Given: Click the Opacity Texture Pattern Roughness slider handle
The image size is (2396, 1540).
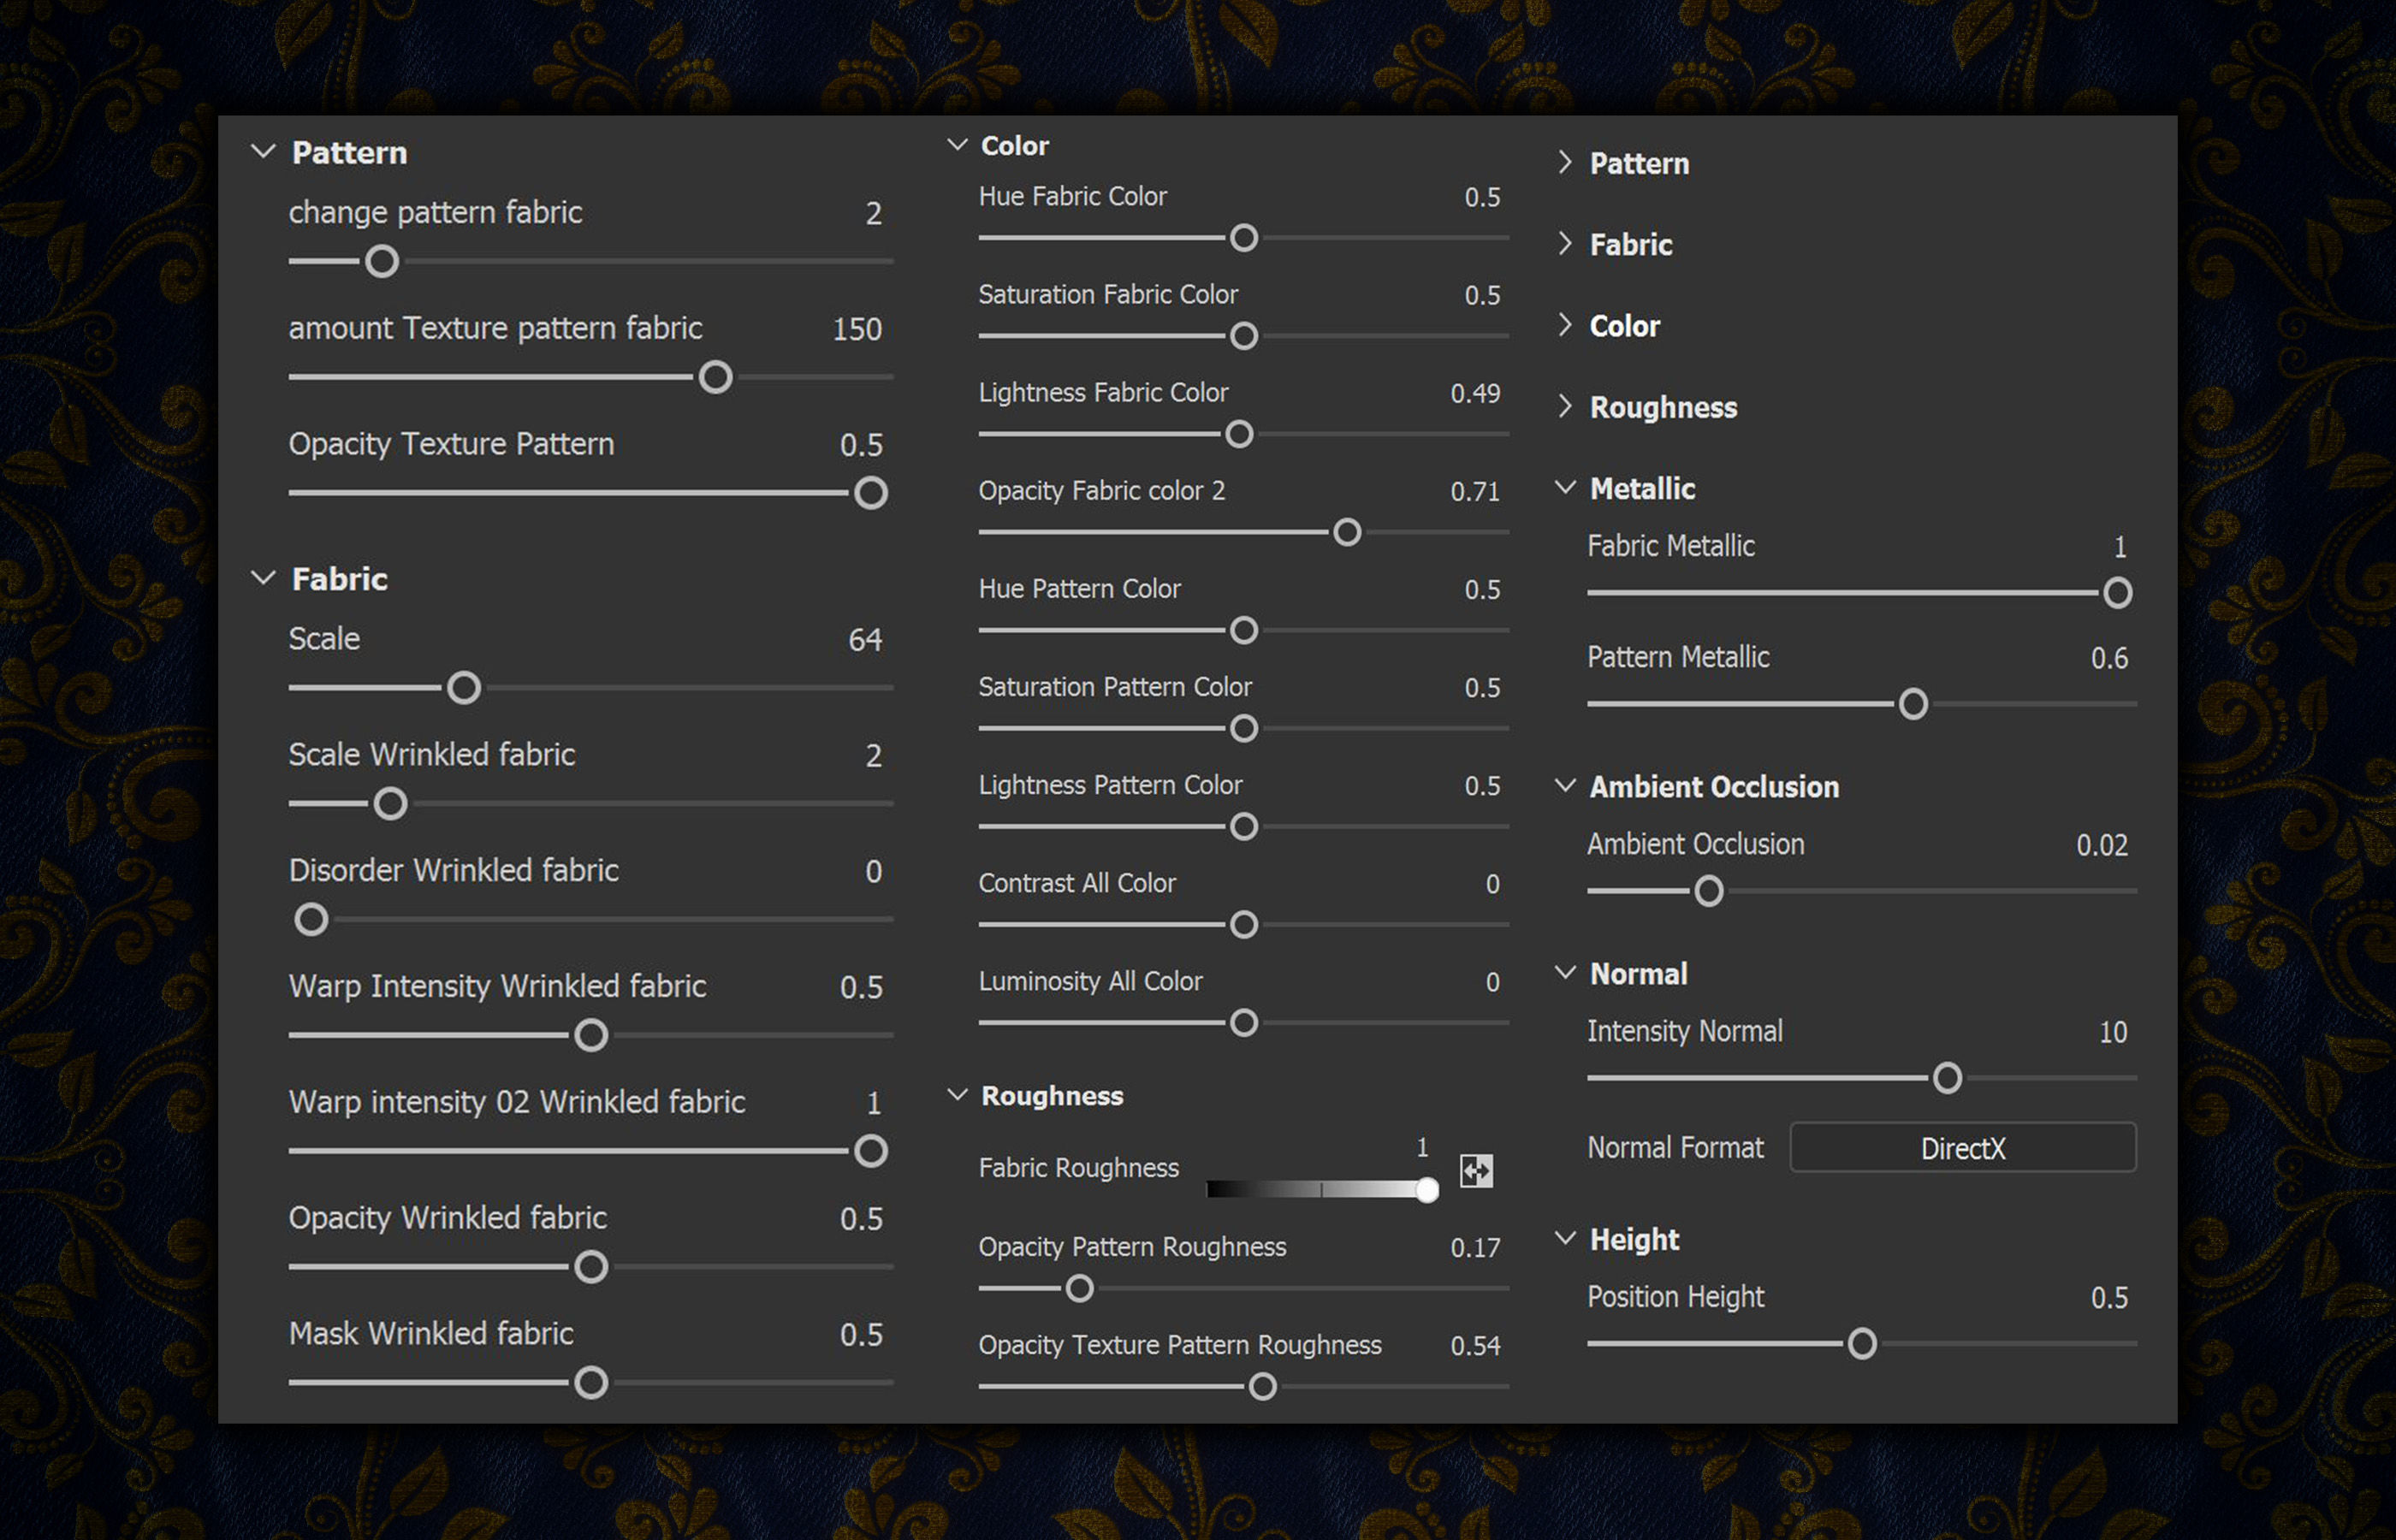Looking at the screenshot, I should tap(1262, 1387).
